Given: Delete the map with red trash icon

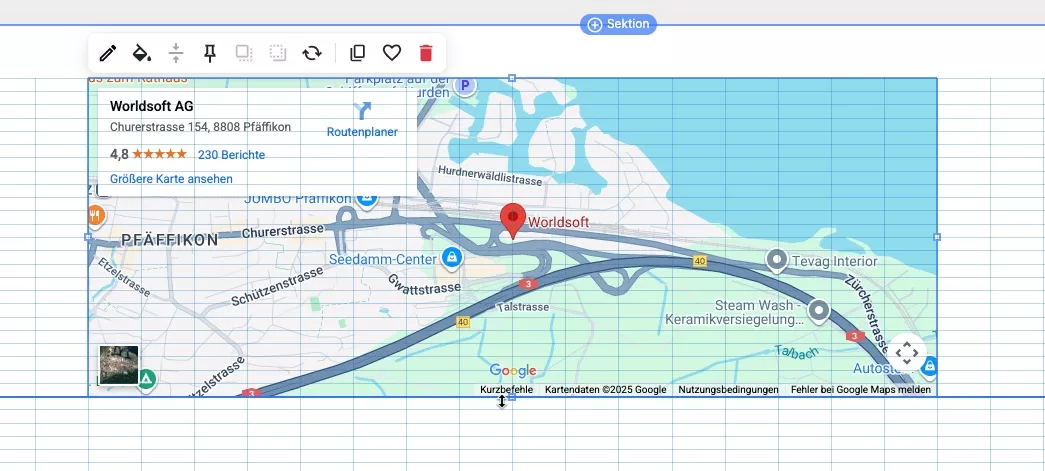Looking at the screenshot, I should tap(426, 54).
